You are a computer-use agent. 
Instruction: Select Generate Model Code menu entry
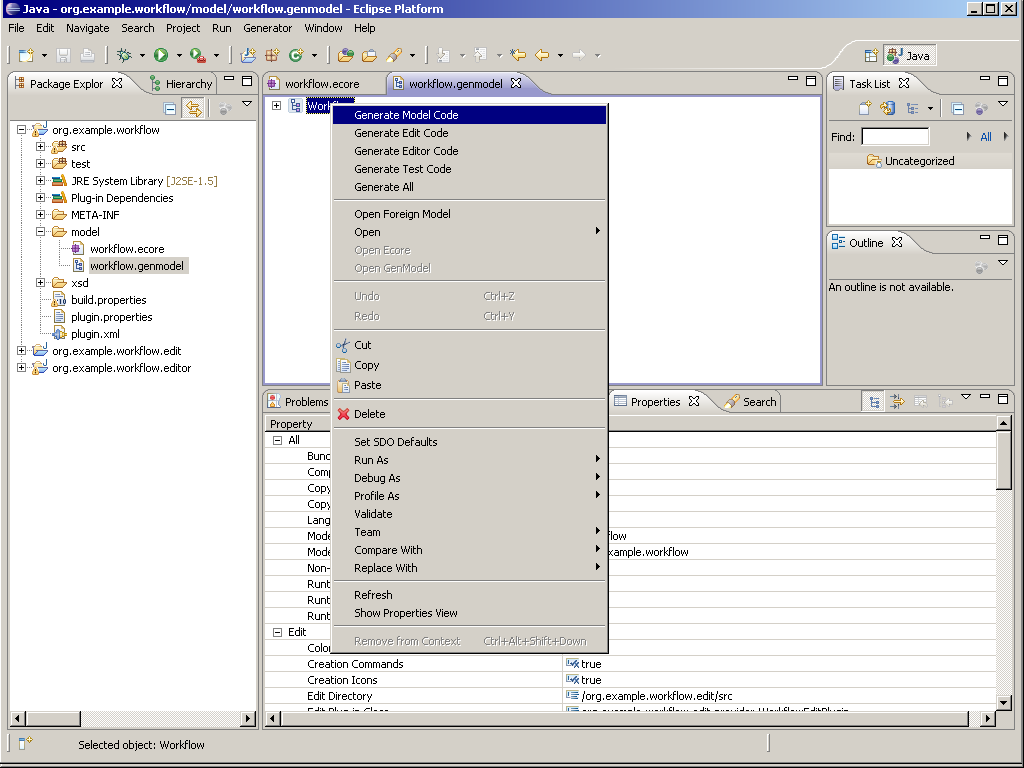[x=406, y=115]
